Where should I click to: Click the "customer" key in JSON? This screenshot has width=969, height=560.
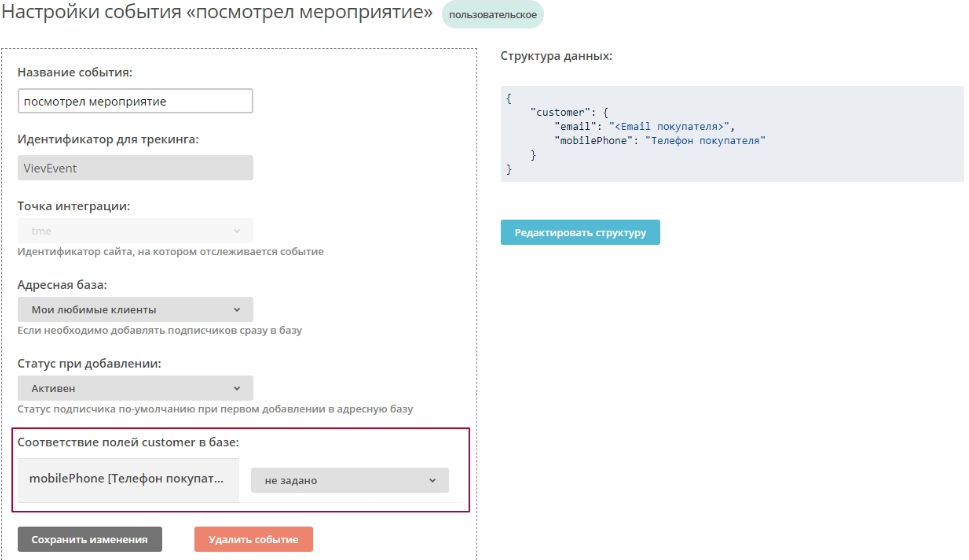pos(560,112)
